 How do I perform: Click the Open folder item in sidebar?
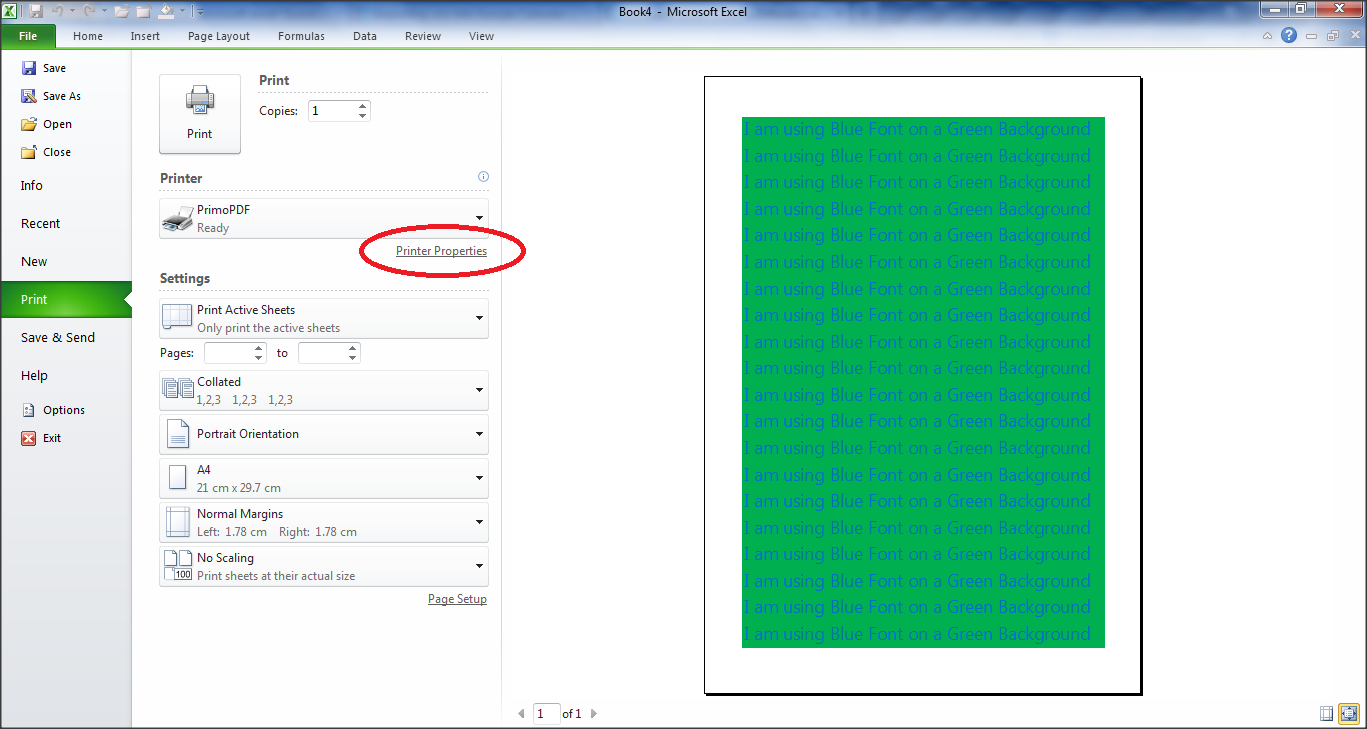57,124
